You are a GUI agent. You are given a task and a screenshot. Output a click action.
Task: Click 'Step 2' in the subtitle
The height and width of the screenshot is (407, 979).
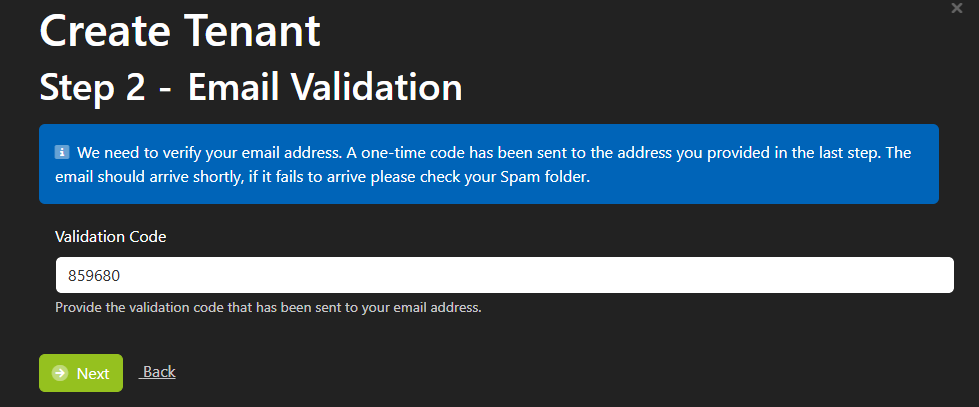click(92, 89)
